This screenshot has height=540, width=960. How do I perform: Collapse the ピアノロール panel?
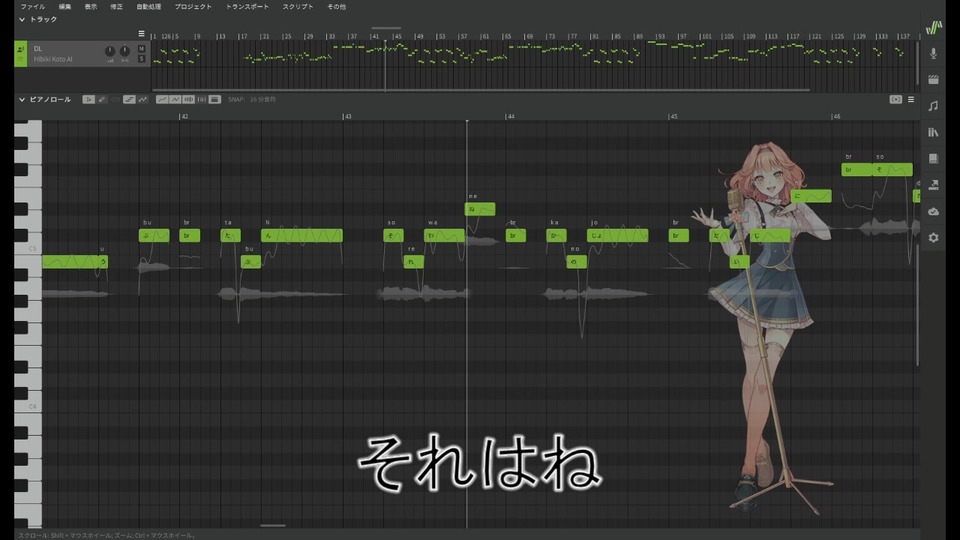[22, 99]
